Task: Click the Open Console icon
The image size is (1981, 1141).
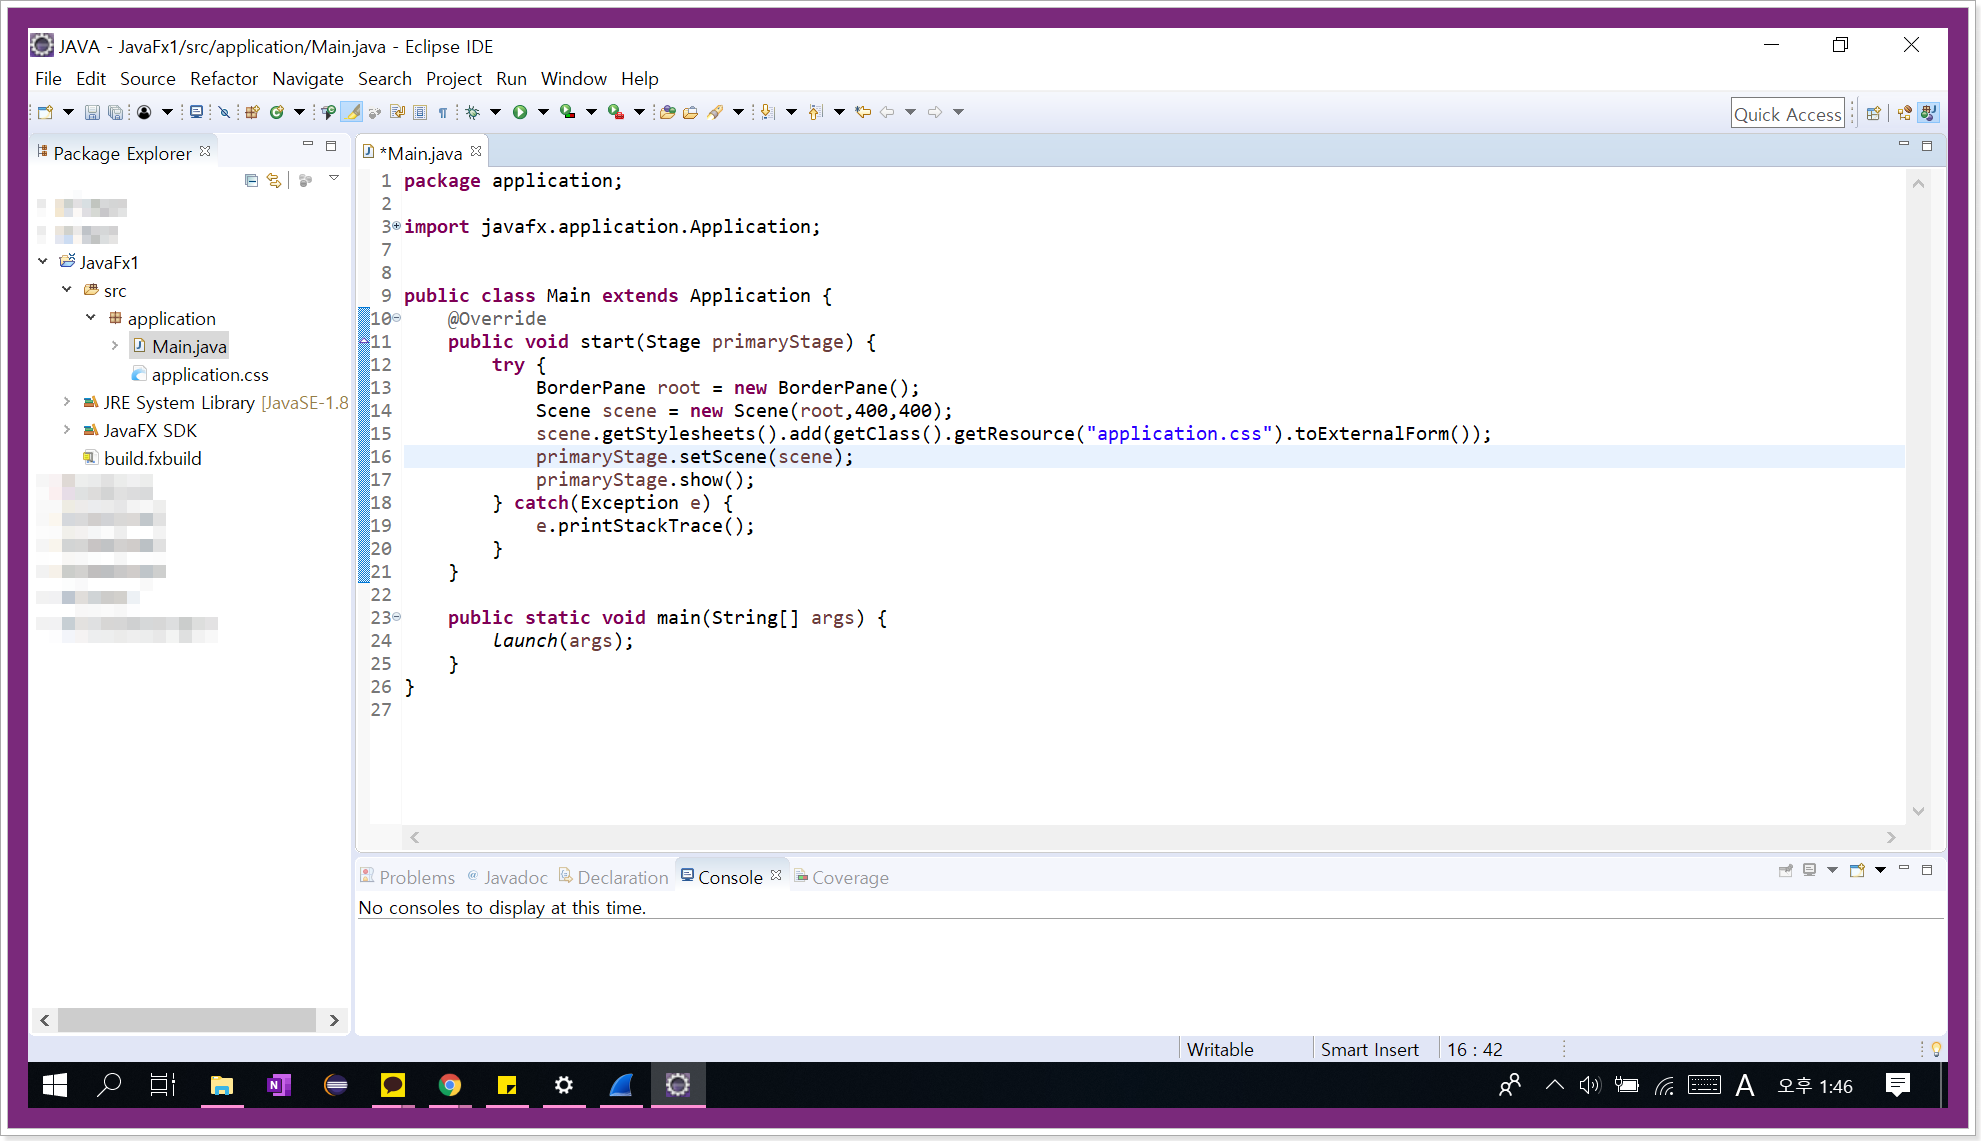Action: (1857, 870)
